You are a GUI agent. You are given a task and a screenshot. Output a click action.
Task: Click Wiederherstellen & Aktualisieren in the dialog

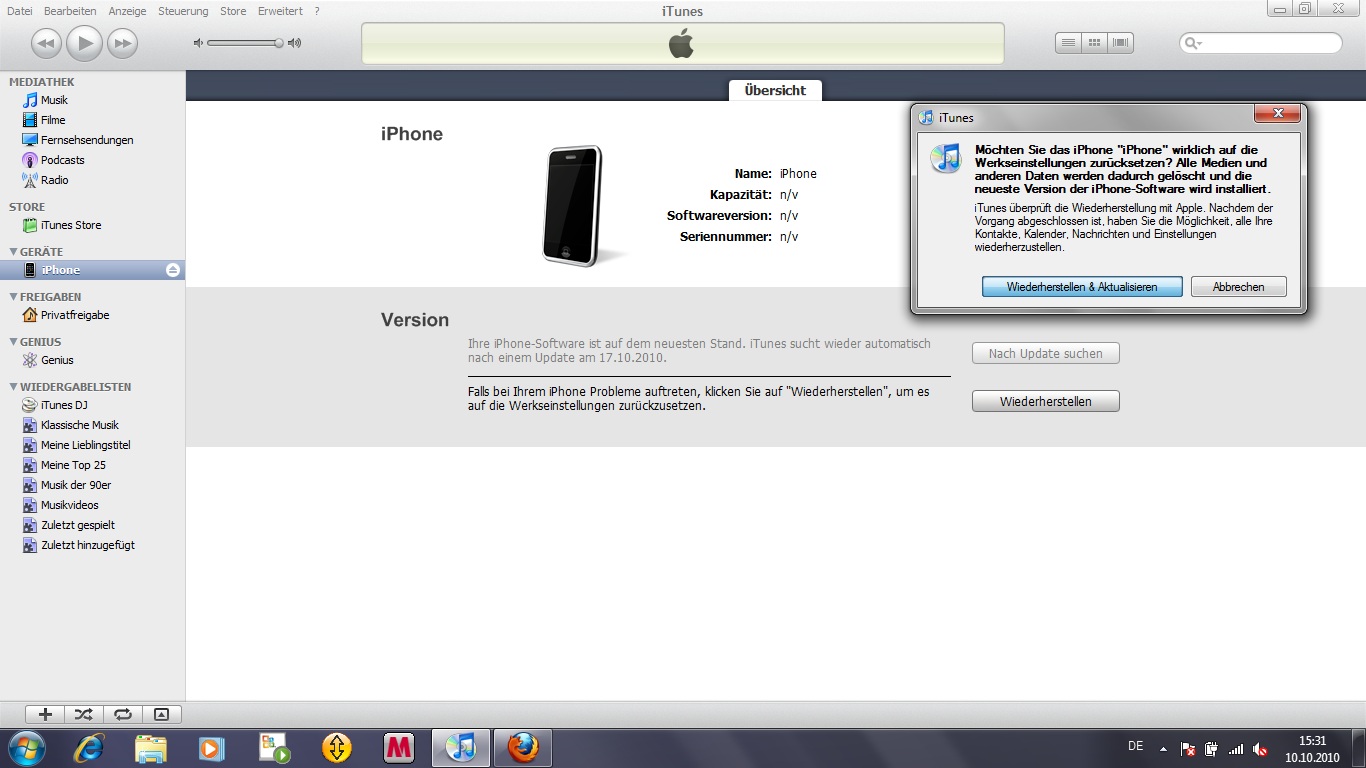1082,287
